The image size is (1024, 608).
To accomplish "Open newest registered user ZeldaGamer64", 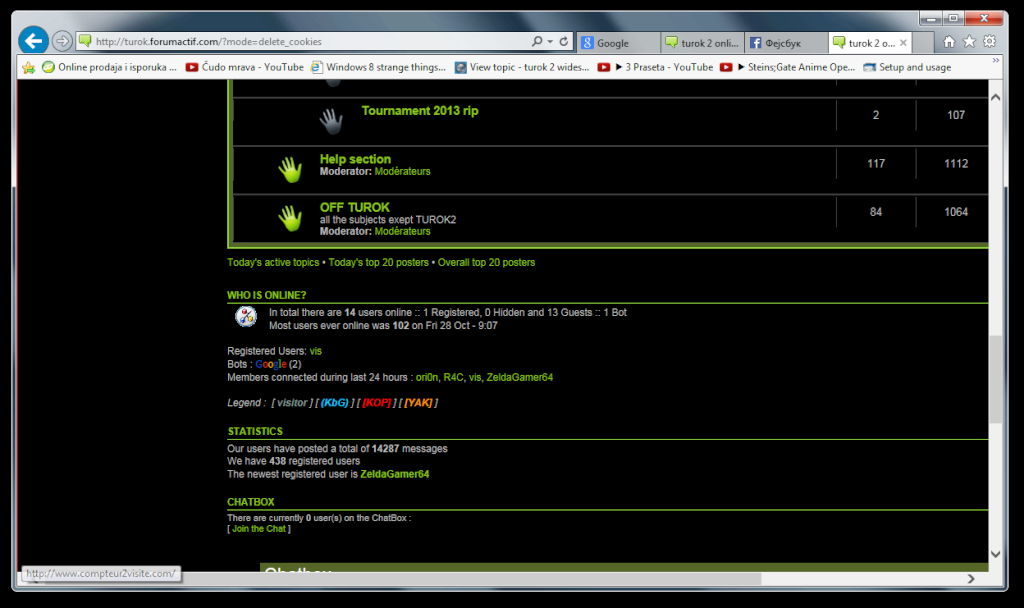I will pyautogui.click(x=394, y=474).
